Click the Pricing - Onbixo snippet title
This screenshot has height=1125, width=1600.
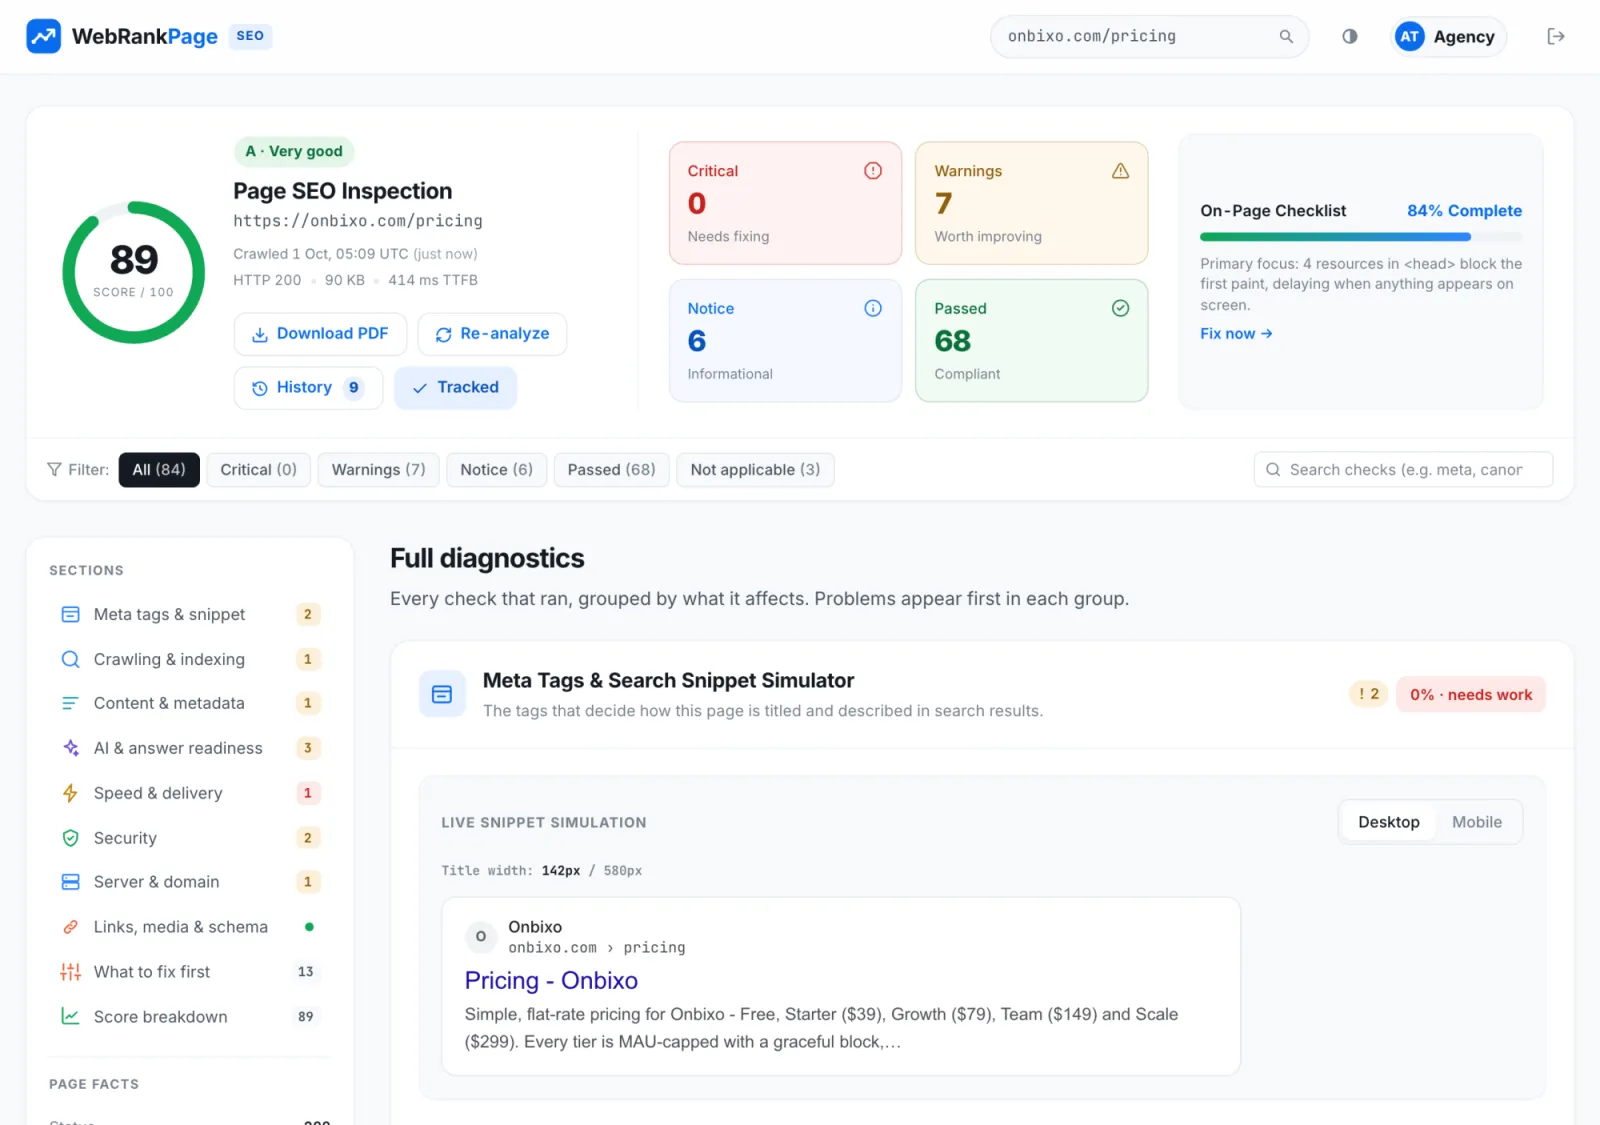[551, 981]
